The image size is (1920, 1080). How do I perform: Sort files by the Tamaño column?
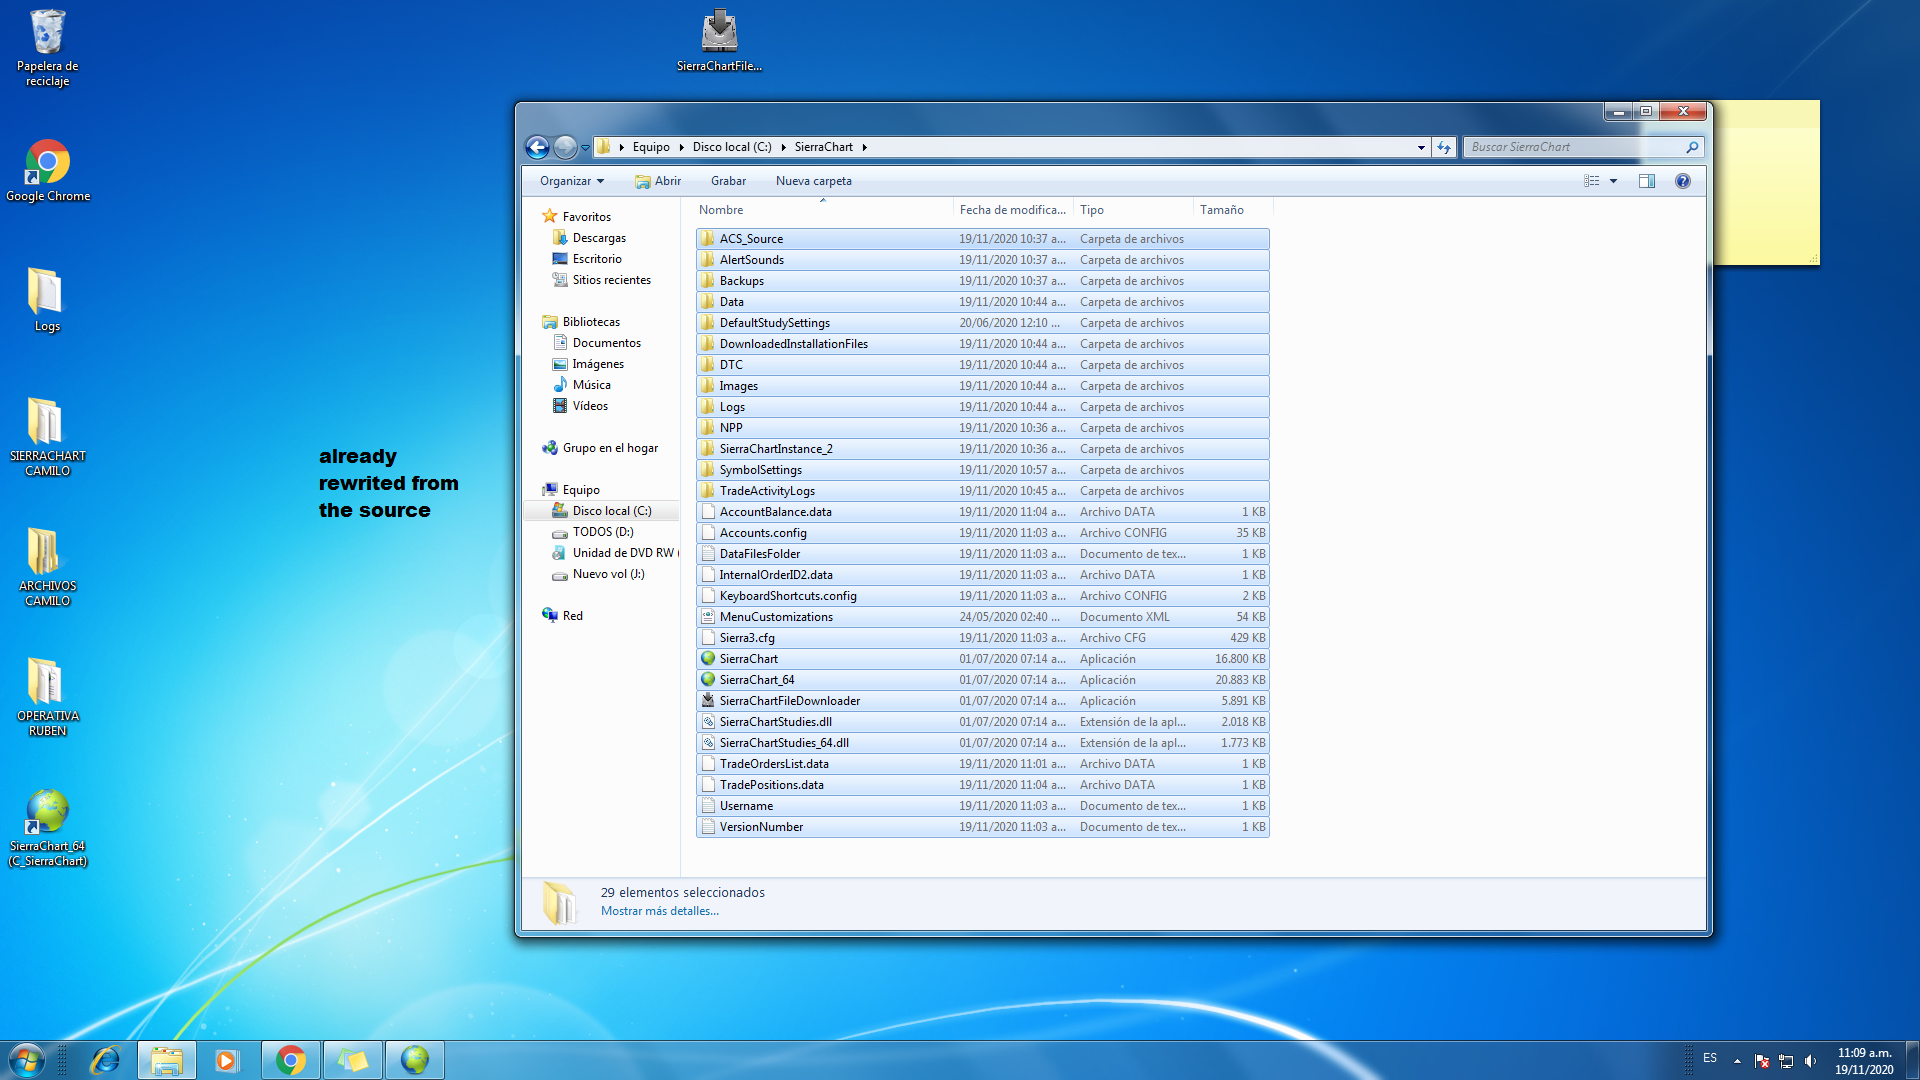[x=1233, y=210]
